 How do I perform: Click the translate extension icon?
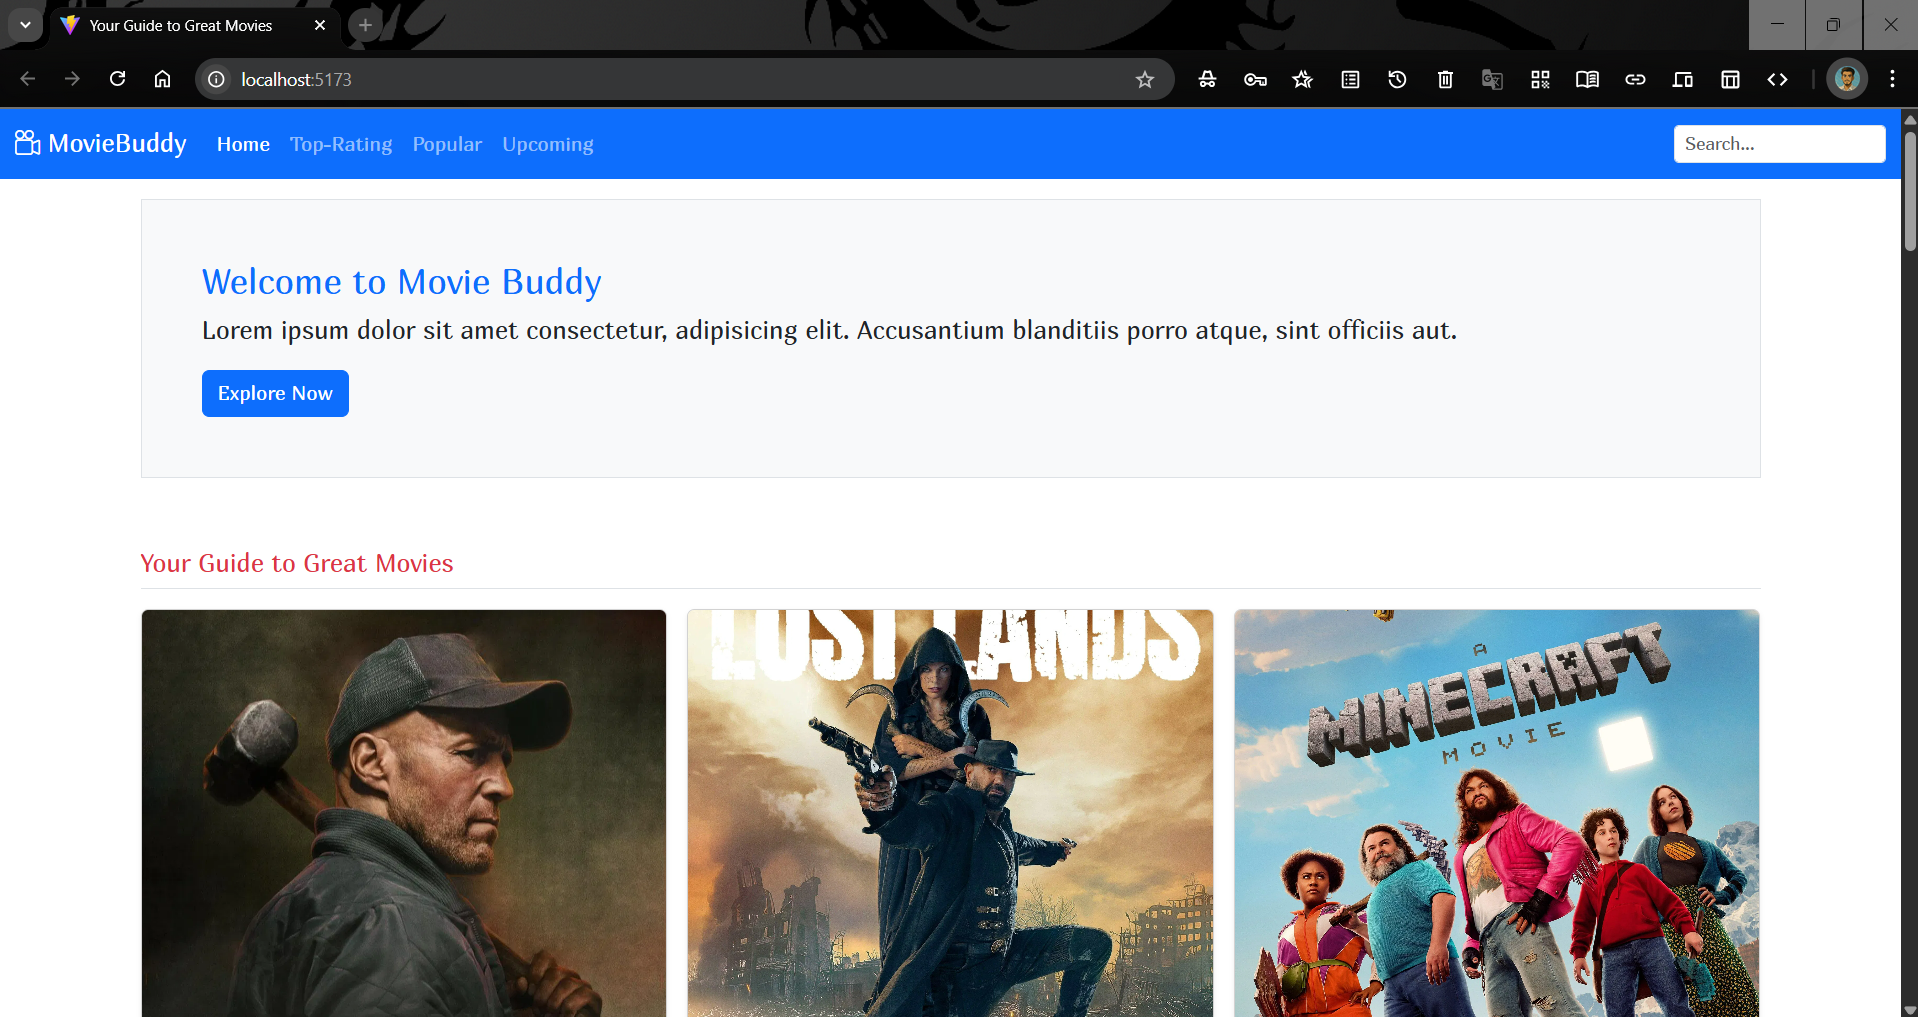[1492, 79]
